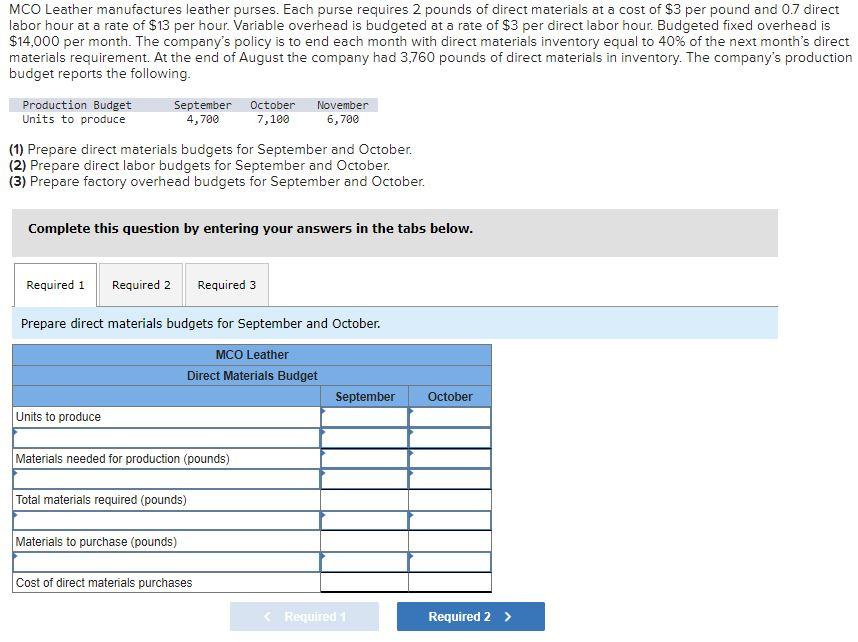The image size is (858, 642).
Task: Click September cell below Units to produce row
Action: pyautogui.click(x=364, y=438)
